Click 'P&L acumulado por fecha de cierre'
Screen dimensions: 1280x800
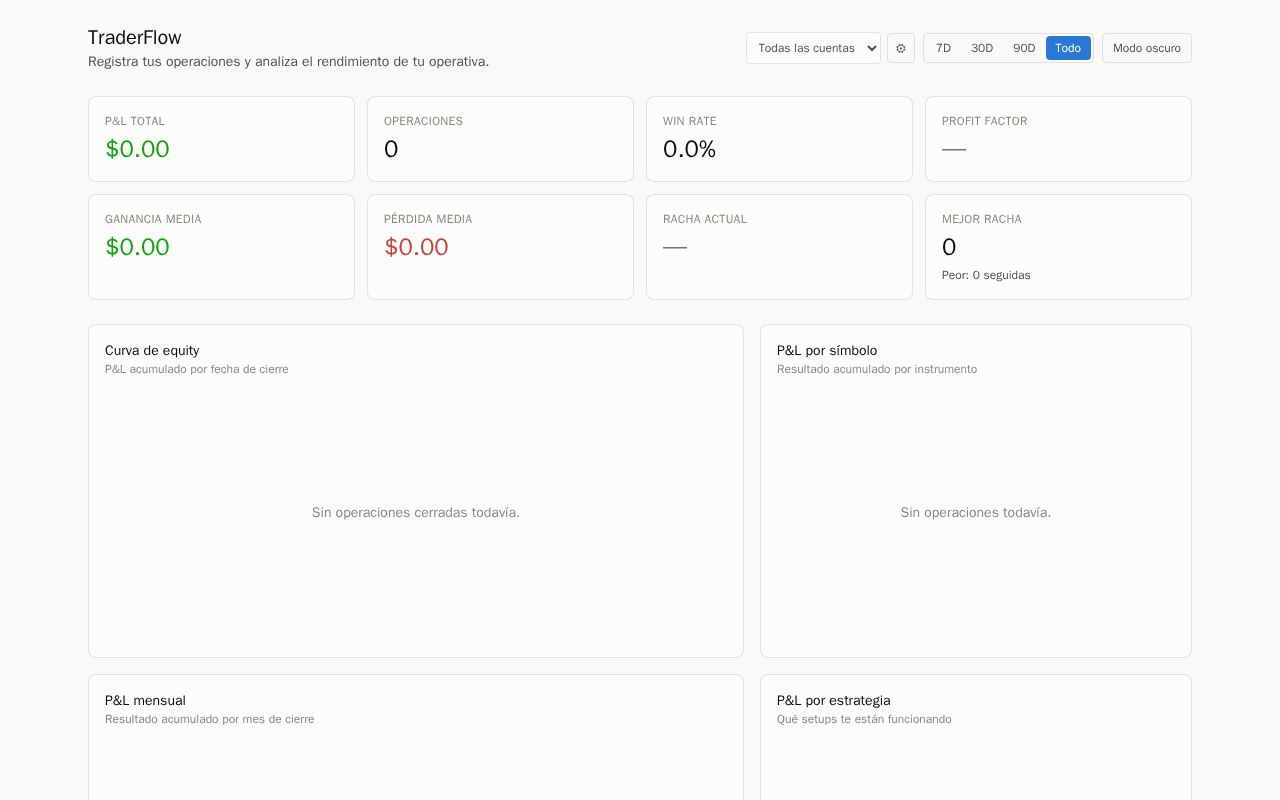(197, 369)
